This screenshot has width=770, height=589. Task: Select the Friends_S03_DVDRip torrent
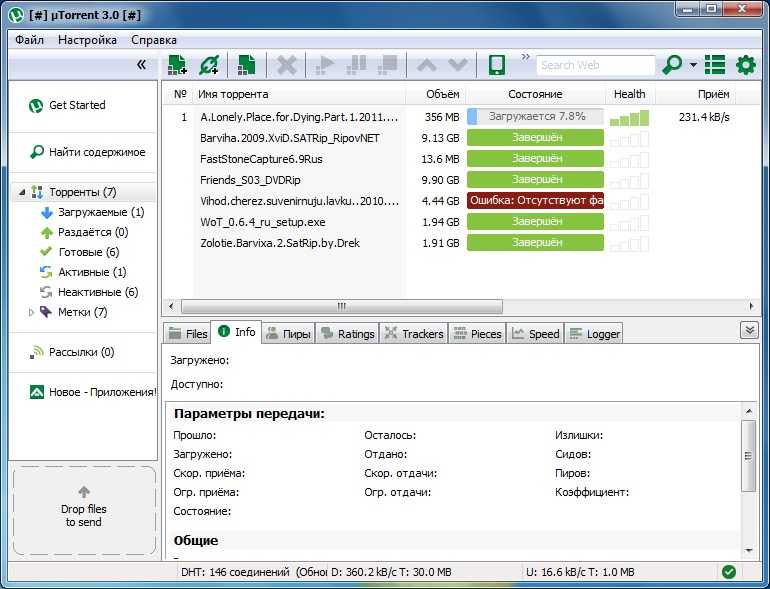tap(250, 180)
